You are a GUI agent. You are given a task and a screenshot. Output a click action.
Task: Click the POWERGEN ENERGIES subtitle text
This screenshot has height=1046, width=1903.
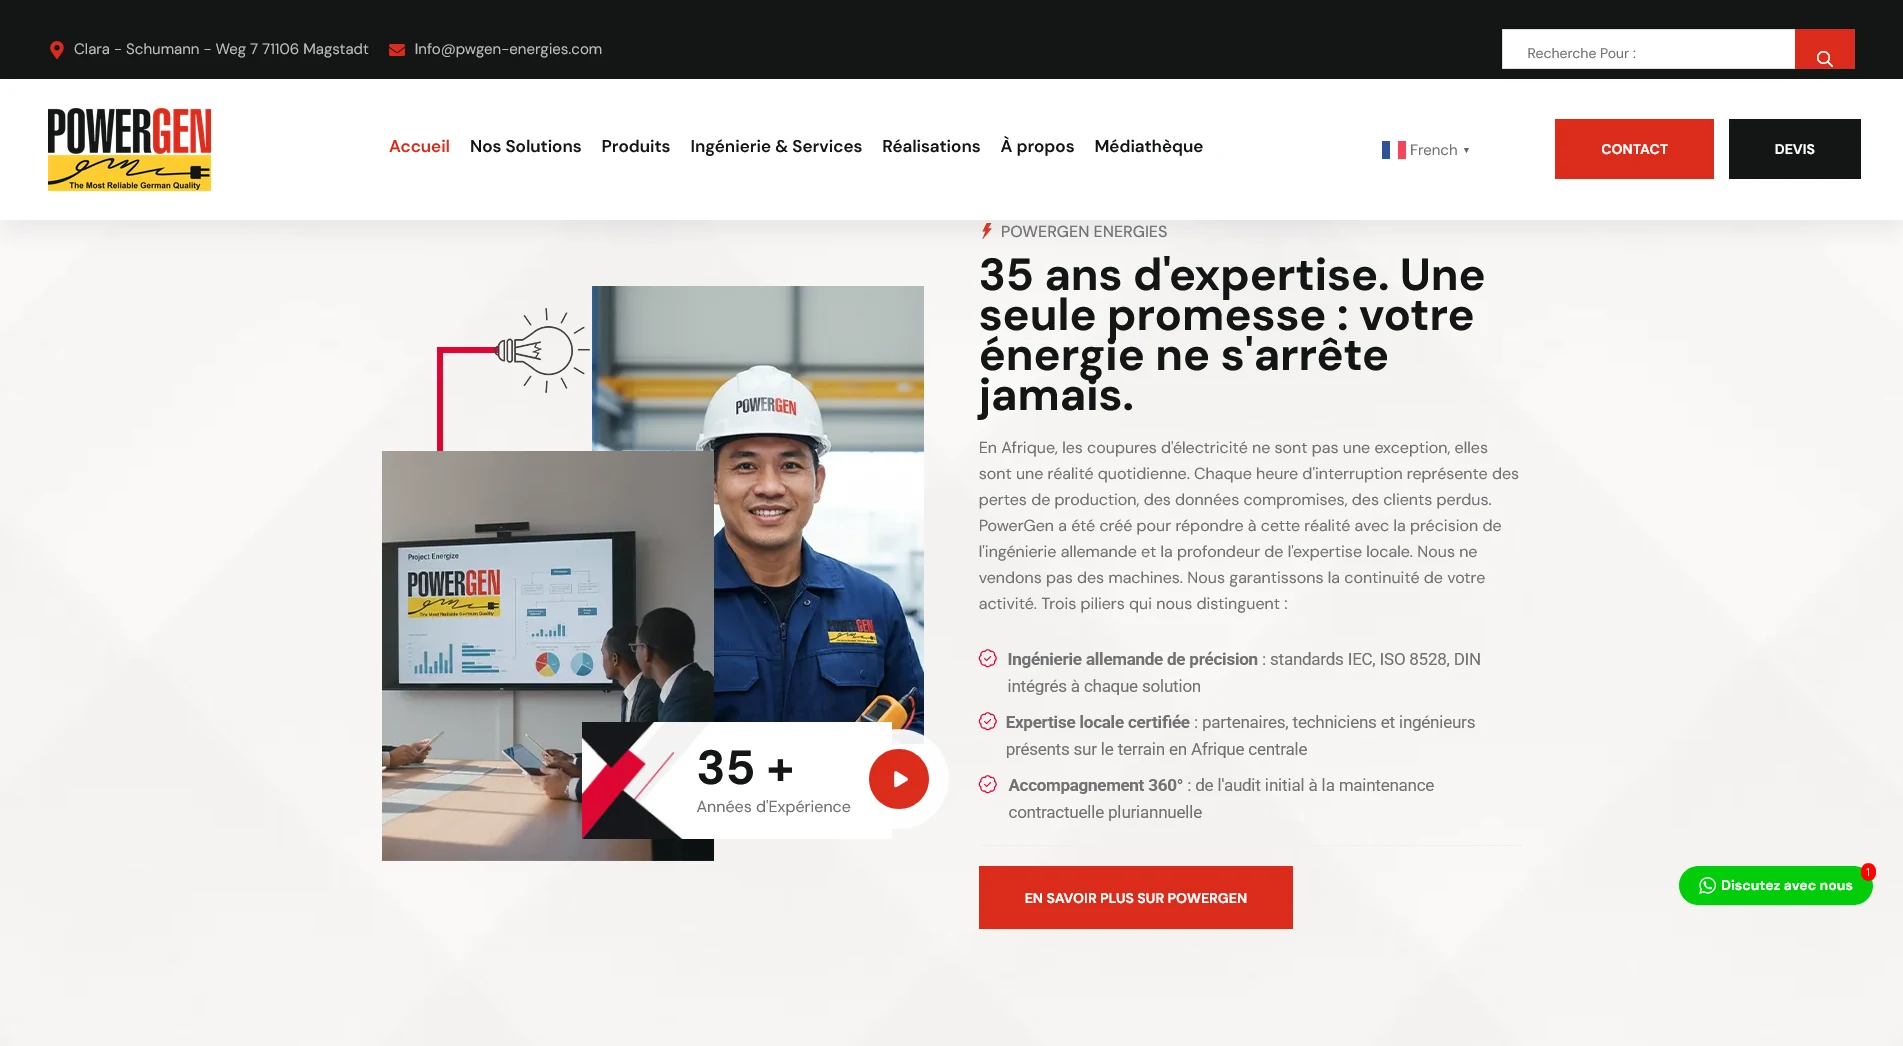coord(1083,231)
